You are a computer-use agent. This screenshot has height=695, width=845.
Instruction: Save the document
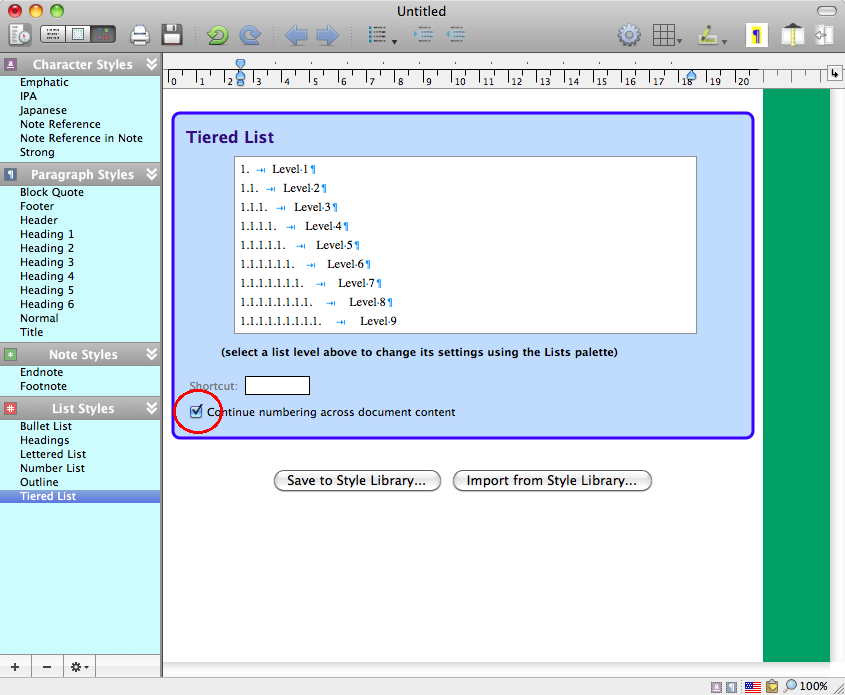(171, 33)
